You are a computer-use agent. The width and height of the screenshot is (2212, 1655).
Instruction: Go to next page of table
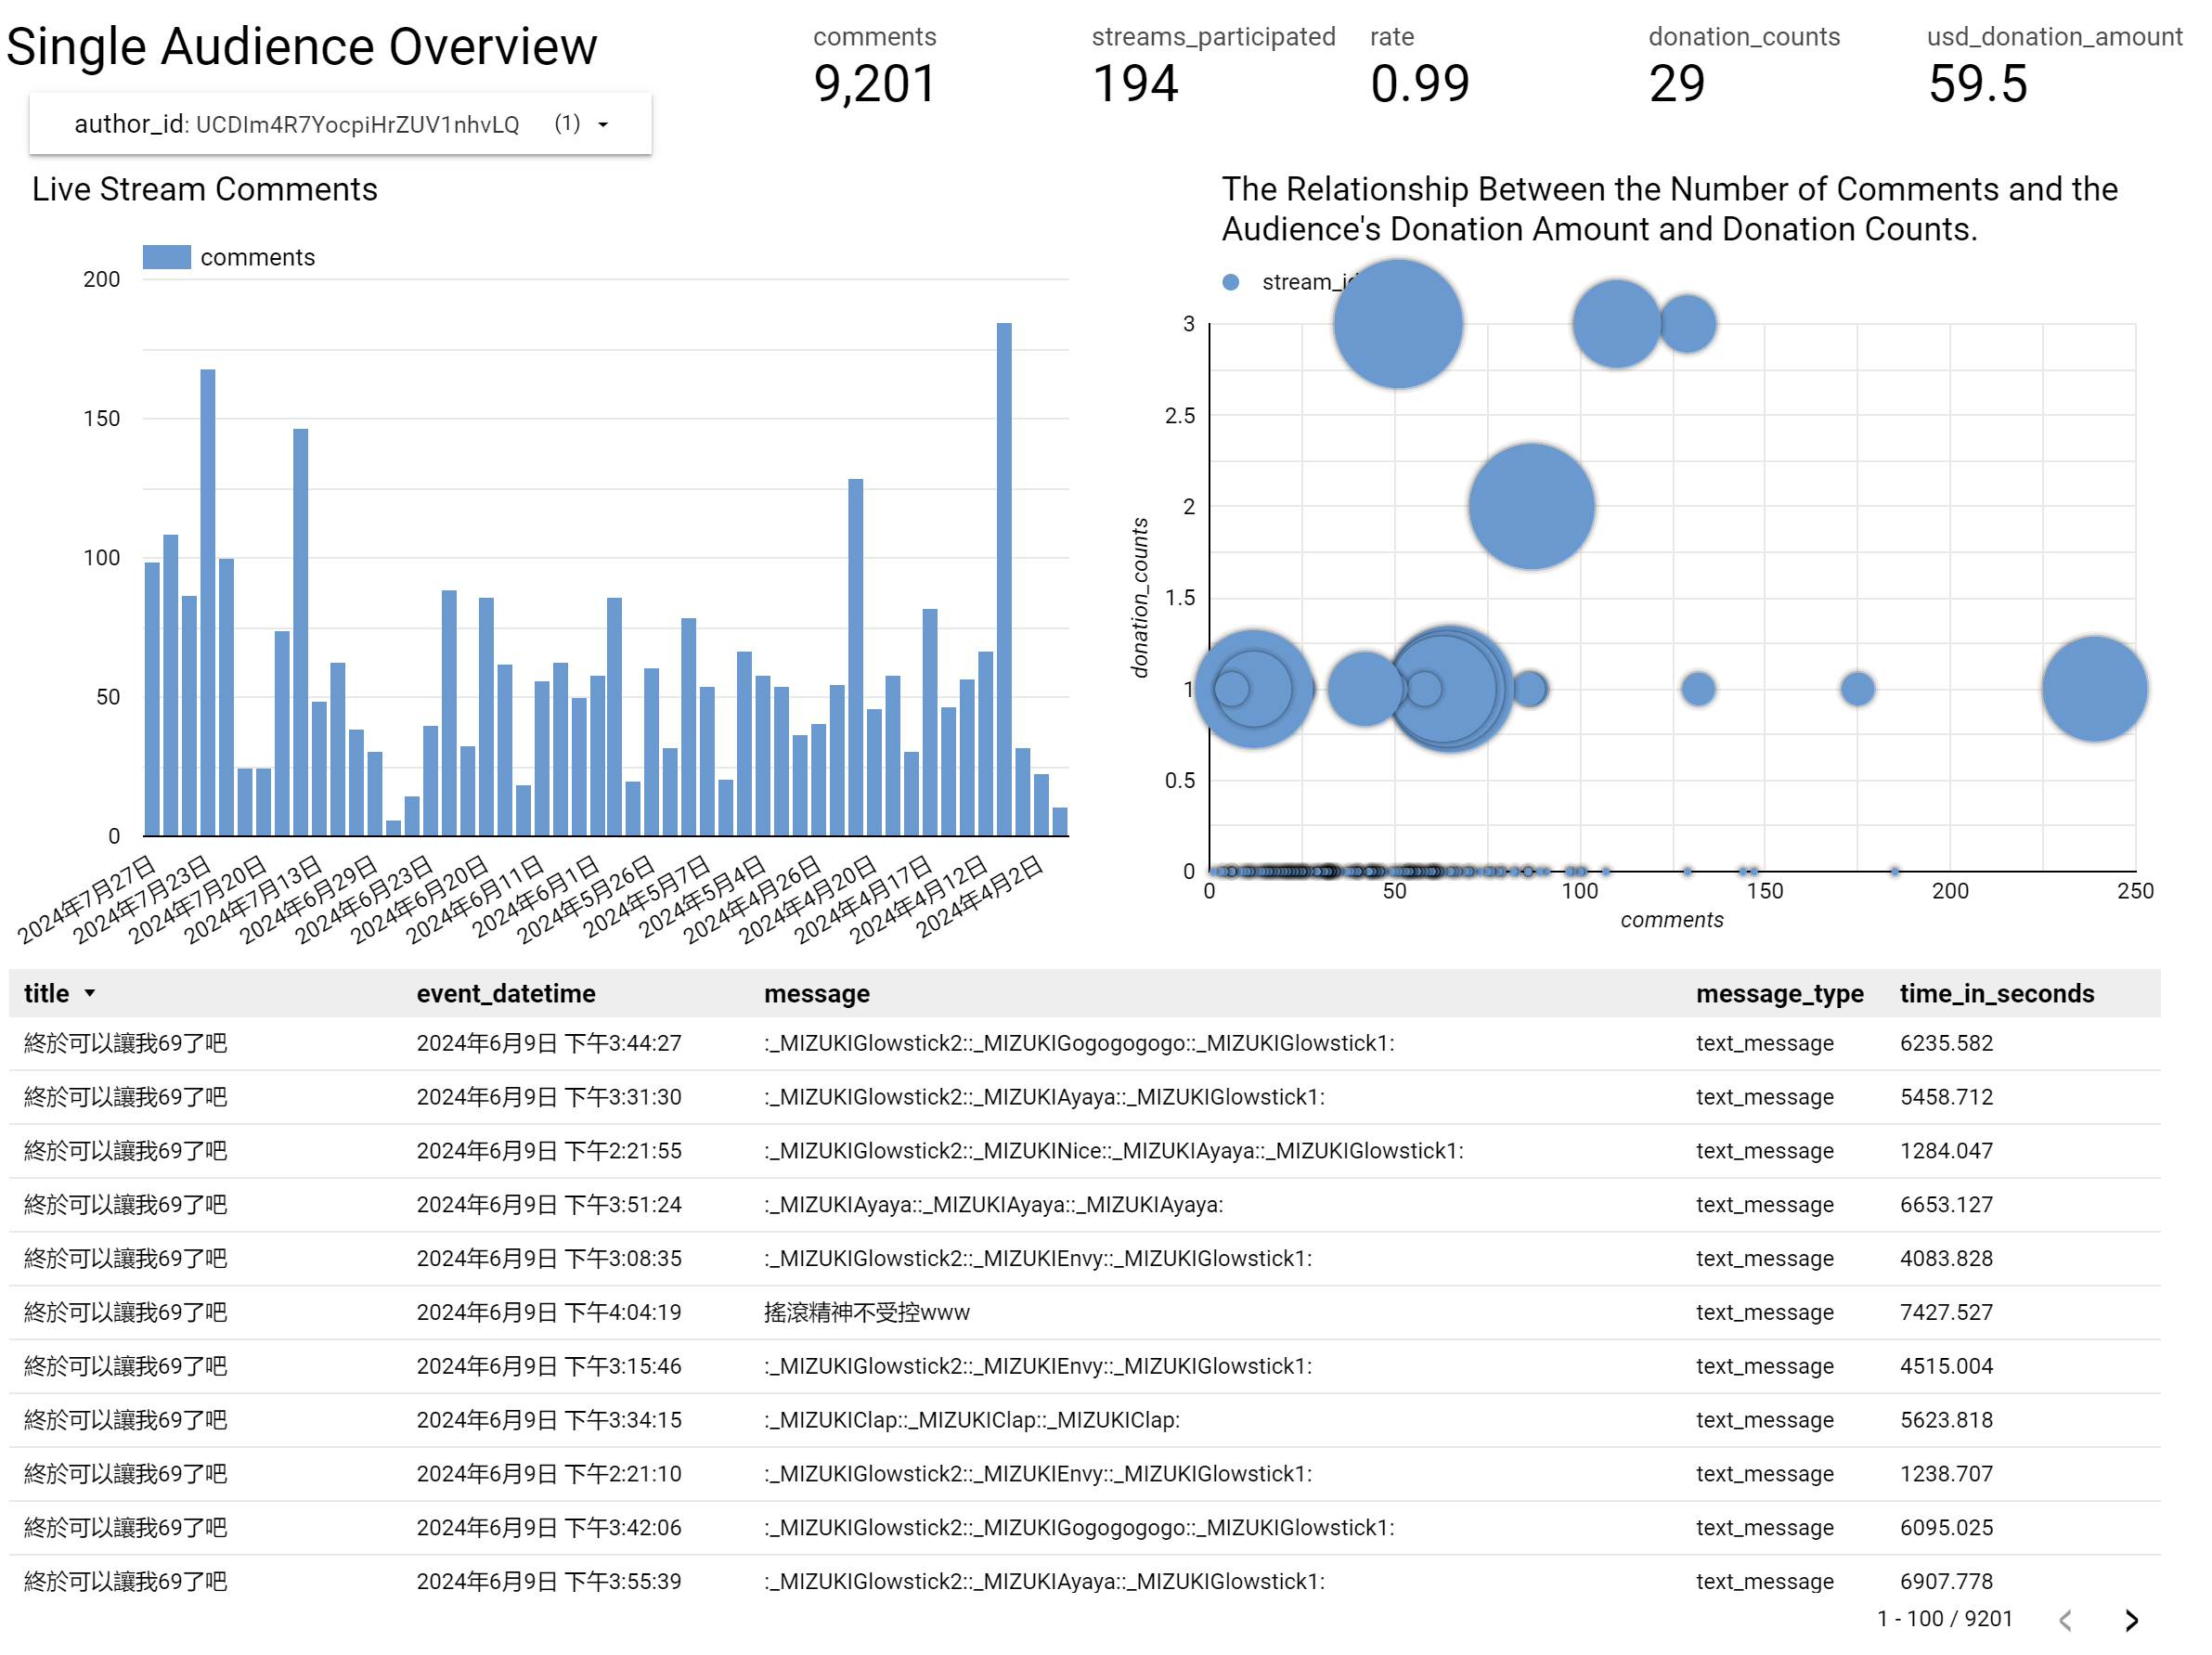(x=2130, y=1619)
